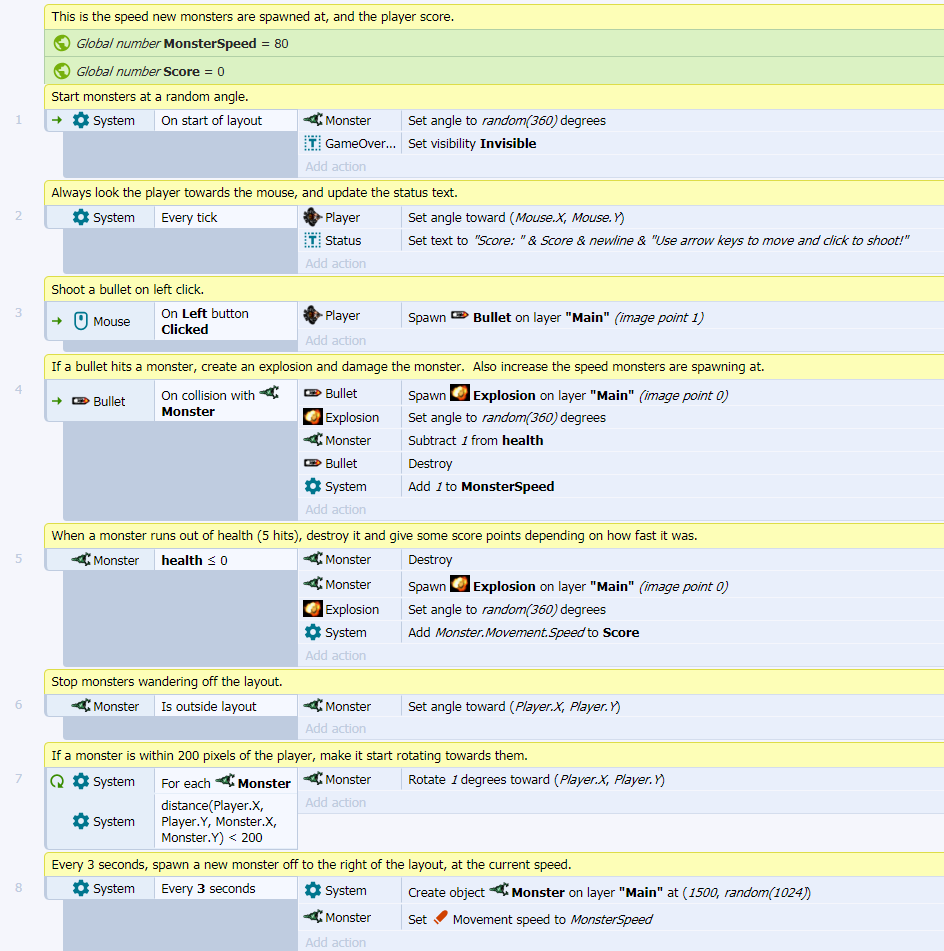
Task: Click Add action under Rotate 1 degrees action
Action: [335, 802]
